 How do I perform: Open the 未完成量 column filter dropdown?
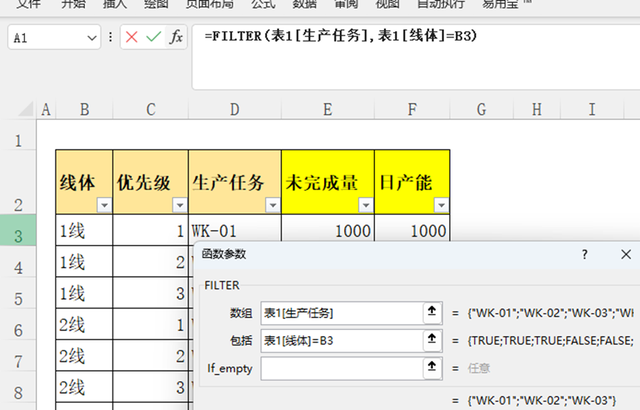tap(366, 205)
